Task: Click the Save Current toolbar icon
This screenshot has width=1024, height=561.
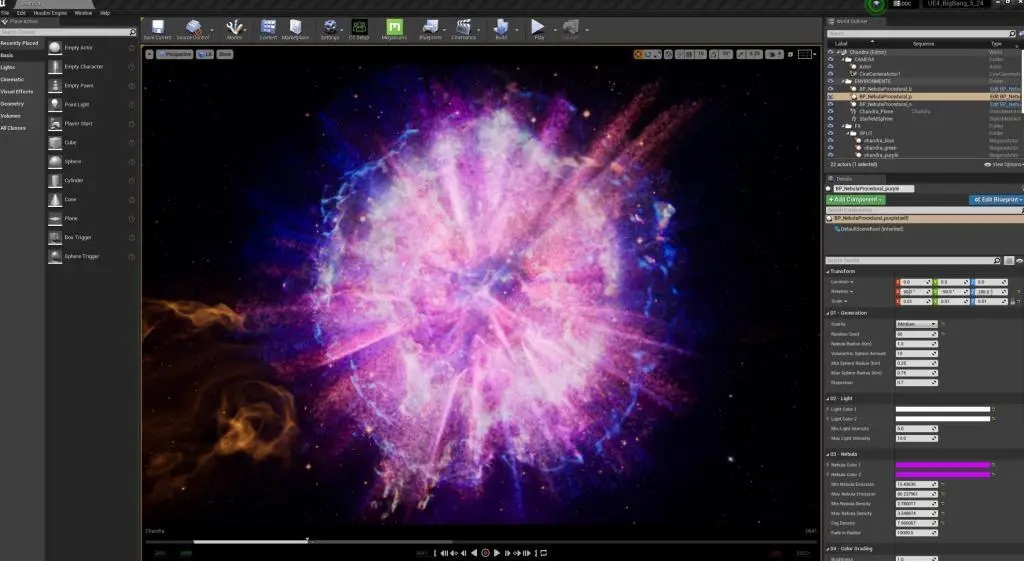Action: pos(158,29)
